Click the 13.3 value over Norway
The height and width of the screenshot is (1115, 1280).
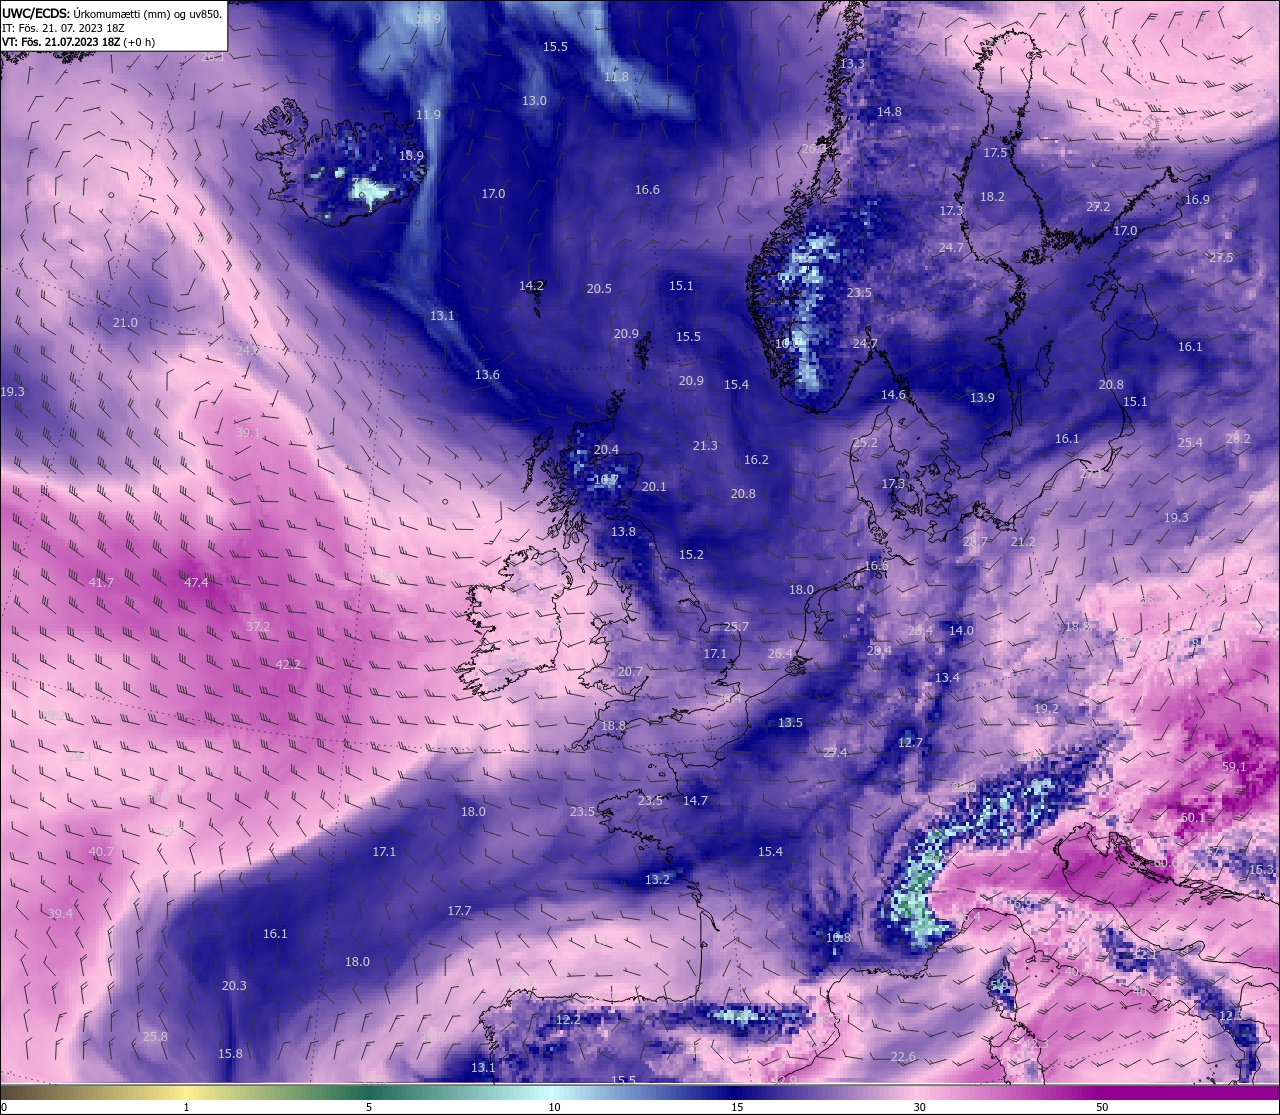click(852, 64)
